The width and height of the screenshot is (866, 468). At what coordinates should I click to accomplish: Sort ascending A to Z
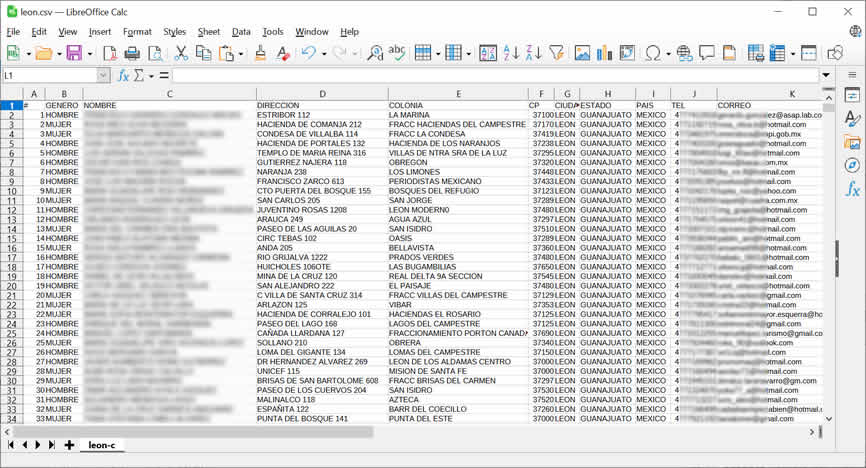coord(511,53)
